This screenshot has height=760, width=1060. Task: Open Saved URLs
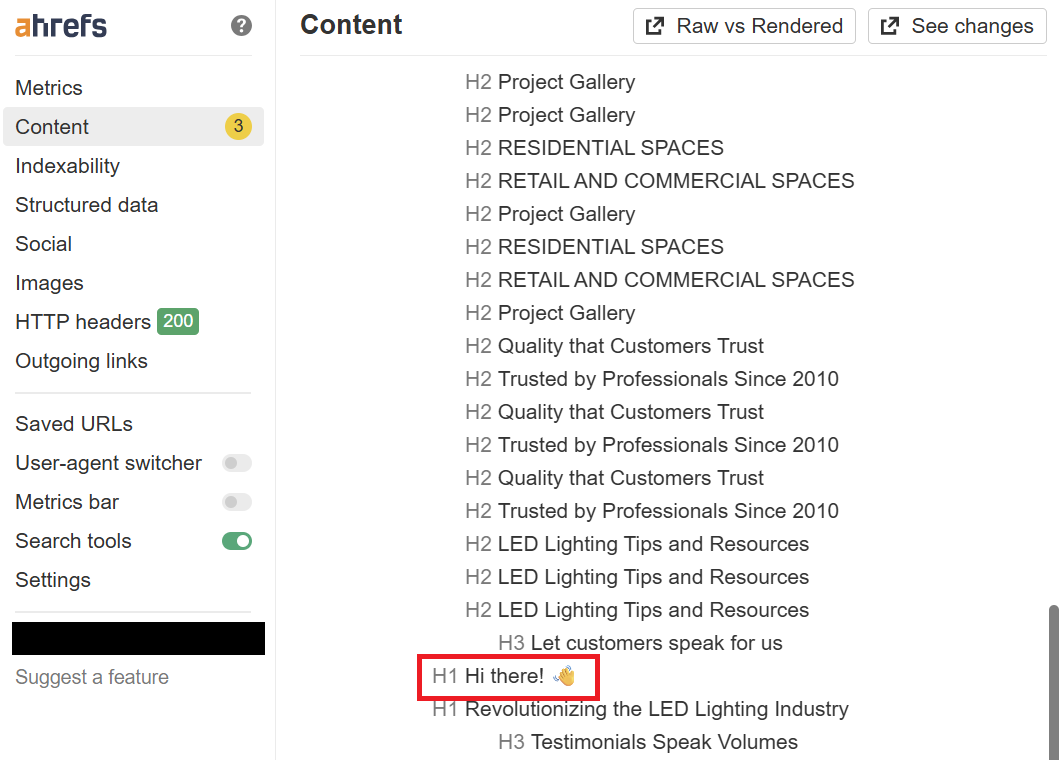tap(74, 424)
